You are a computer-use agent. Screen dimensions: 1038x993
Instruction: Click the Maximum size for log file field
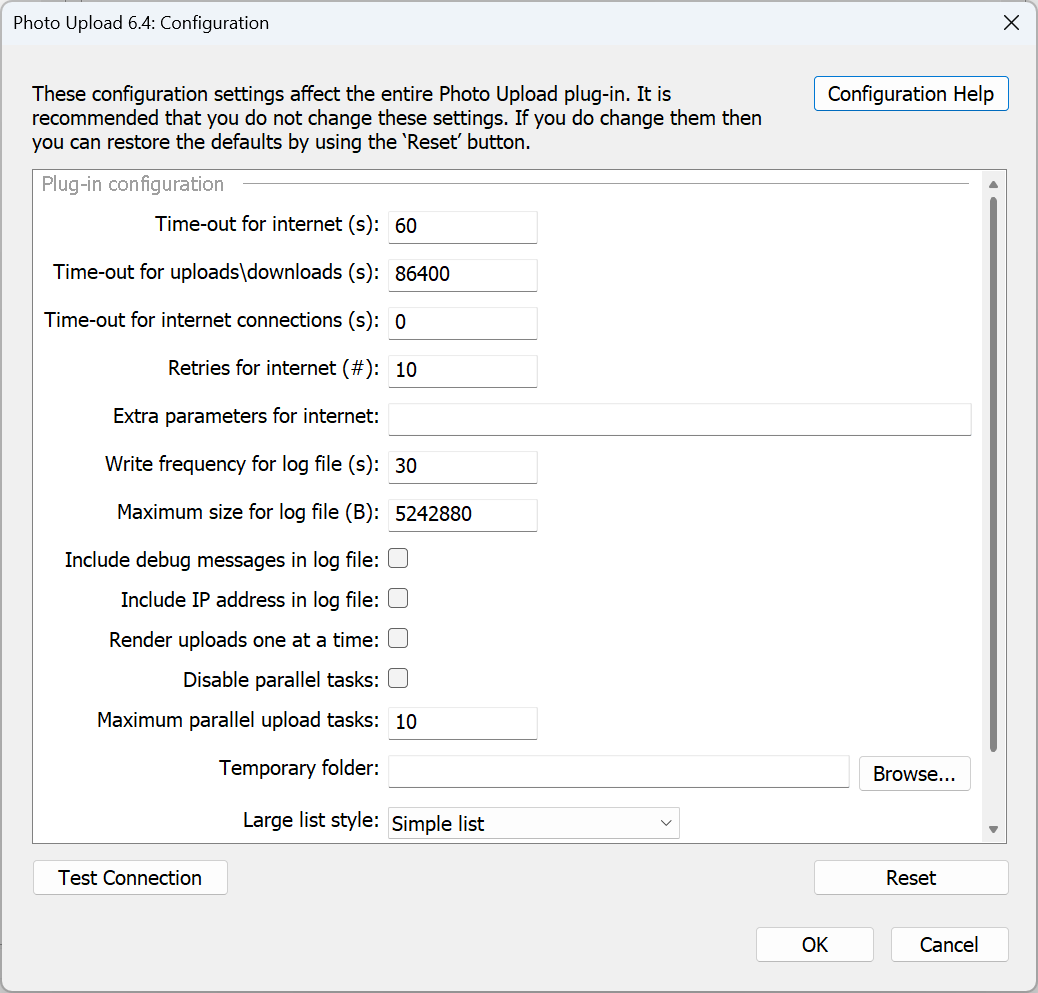click(462, 514)
